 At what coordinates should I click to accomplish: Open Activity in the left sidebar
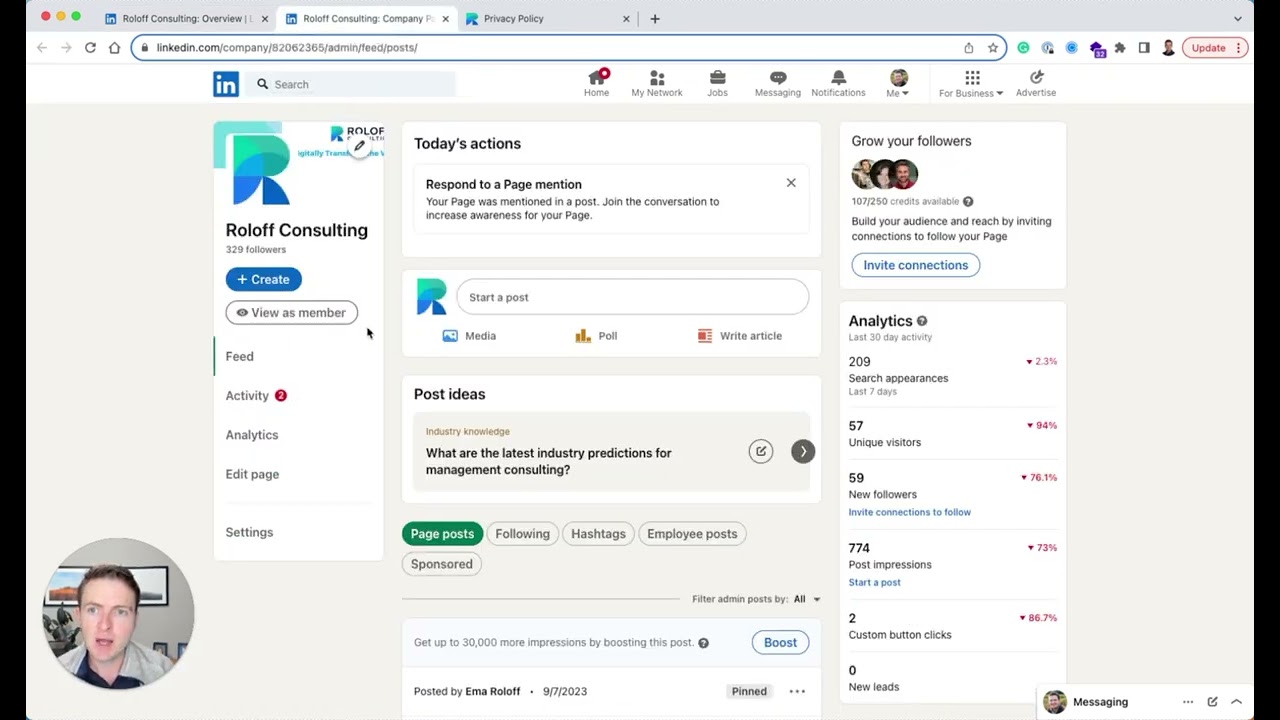pyautogui.click(x=247, y=395)
